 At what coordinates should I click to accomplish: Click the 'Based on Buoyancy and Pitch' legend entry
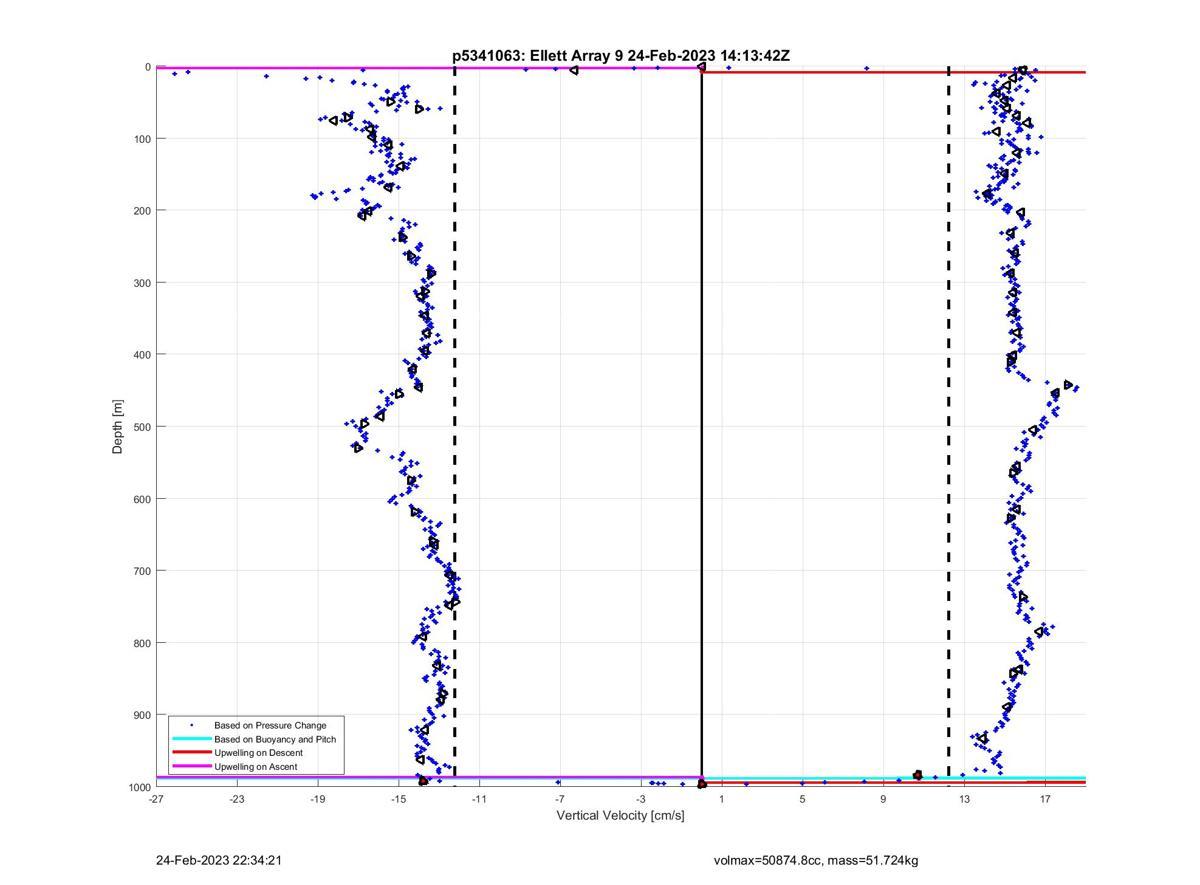275,739
